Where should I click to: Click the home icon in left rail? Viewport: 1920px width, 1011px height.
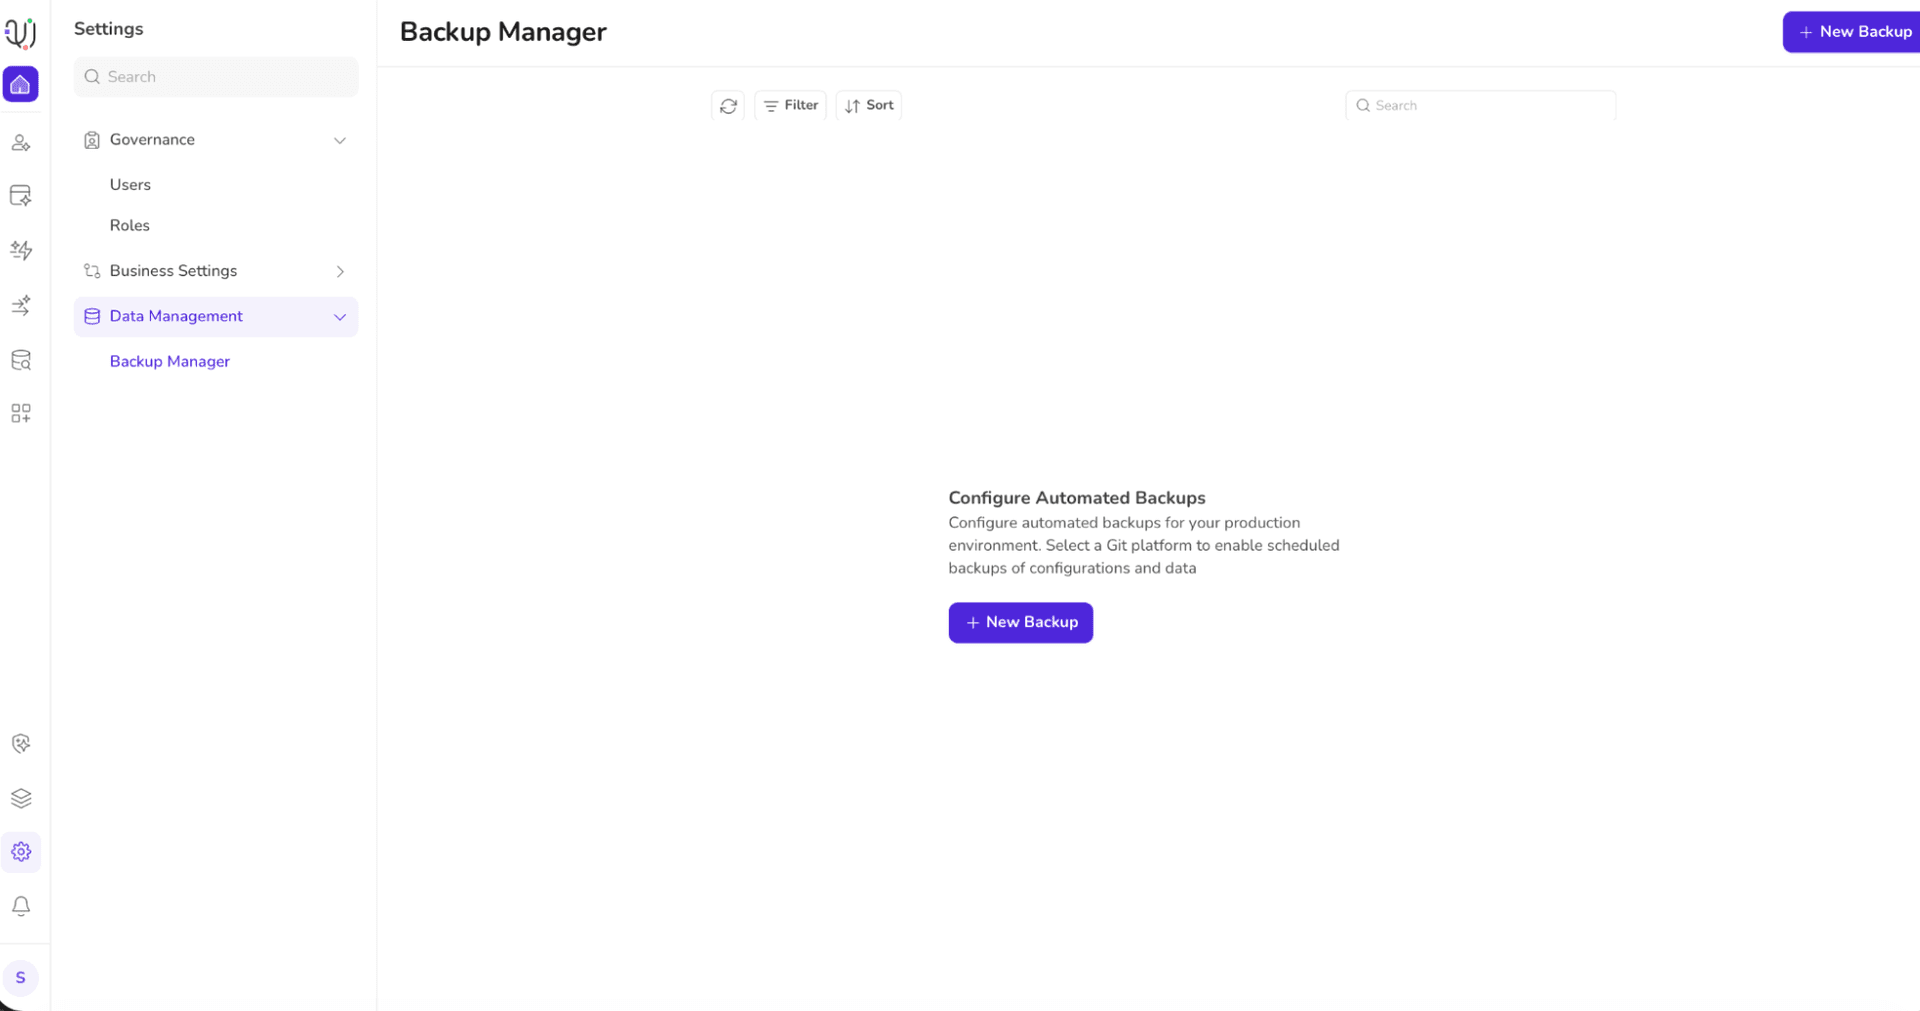click(20, 85)
